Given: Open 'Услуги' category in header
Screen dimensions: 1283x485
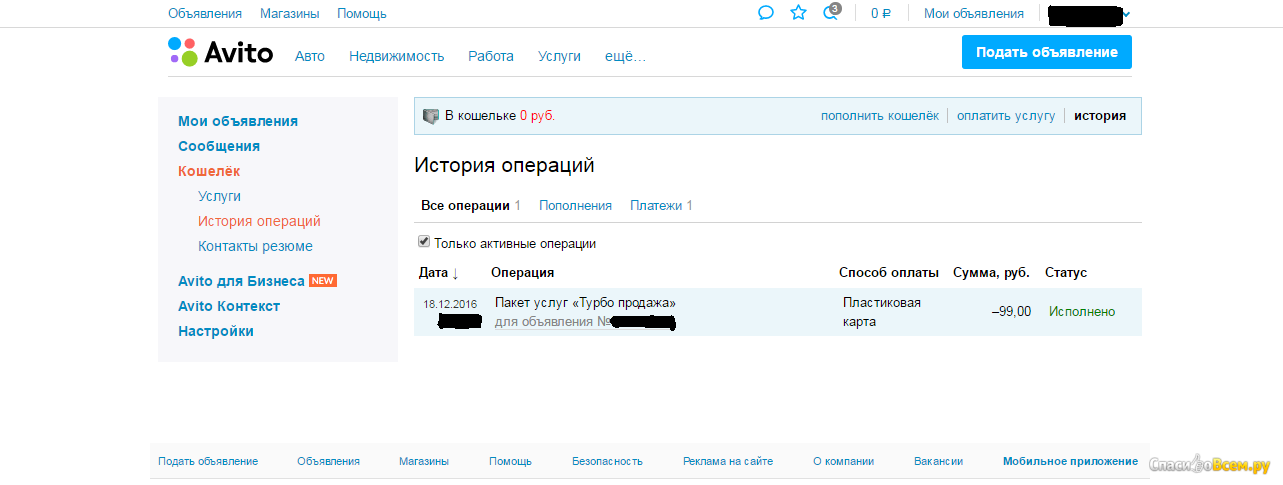Looking at the screenshot, I should pyautogui.click(x=559, y=56).
